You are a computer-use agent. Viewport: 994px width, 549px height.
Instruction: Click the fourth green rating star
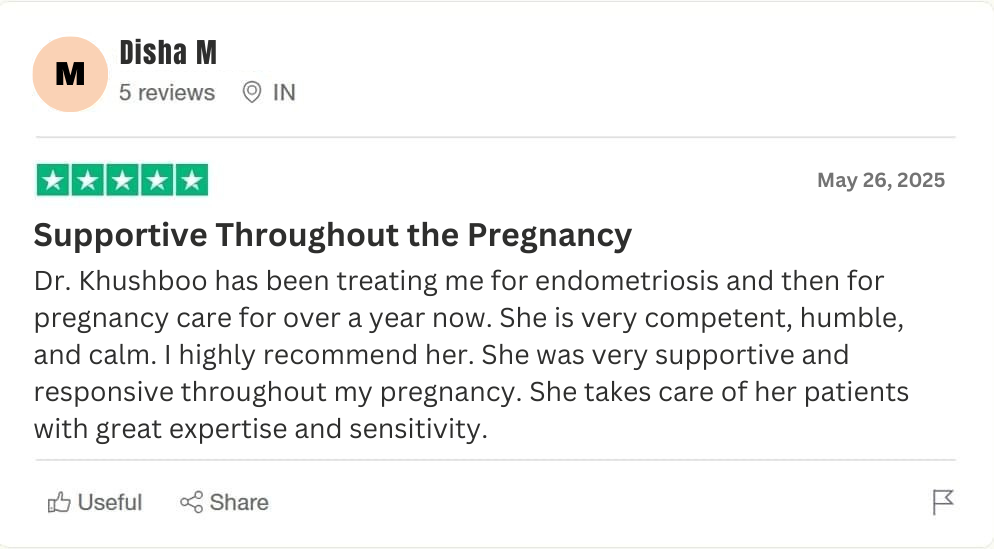[157, 181]
